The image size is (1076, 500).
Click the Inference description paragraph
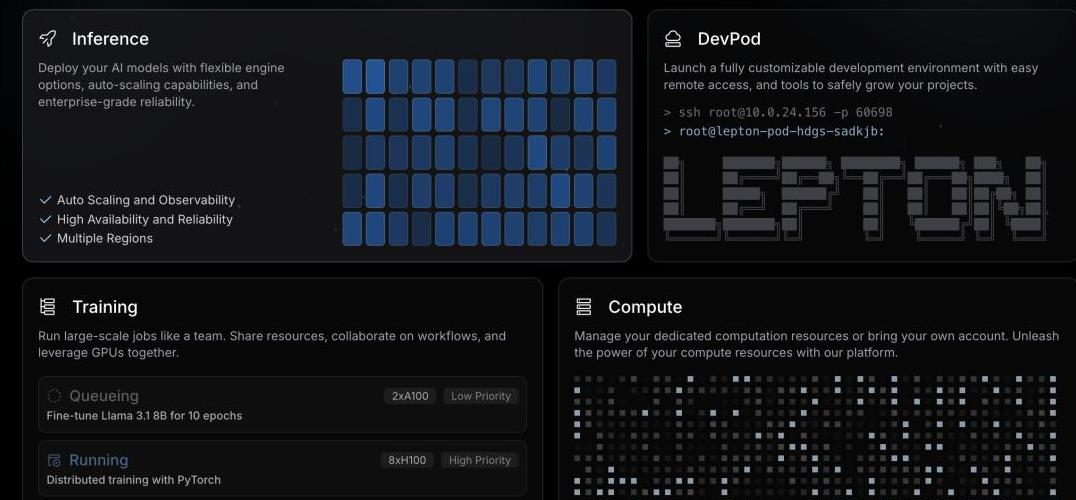click(161, 85)
